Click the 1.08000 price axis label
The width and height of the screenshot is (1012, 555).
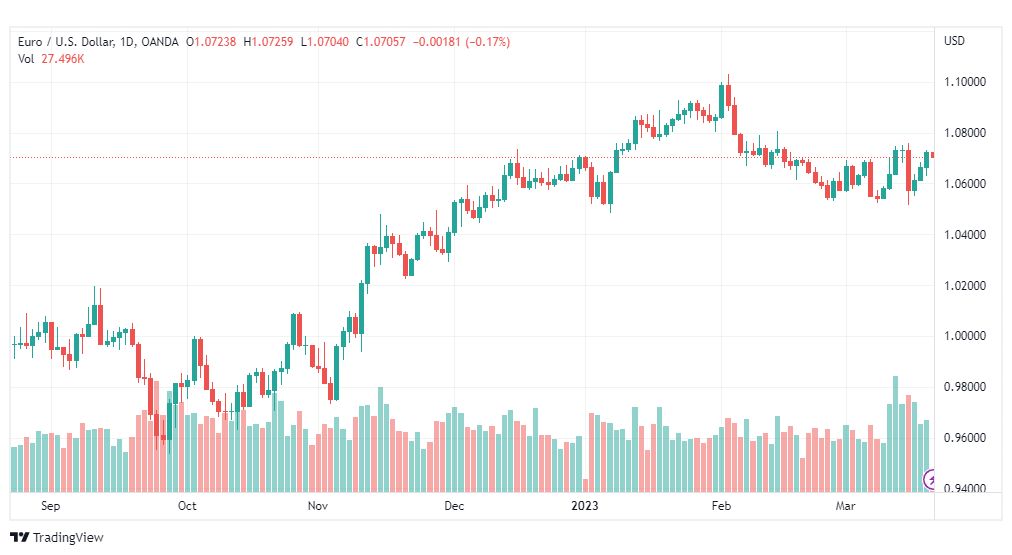coord(965,133)
